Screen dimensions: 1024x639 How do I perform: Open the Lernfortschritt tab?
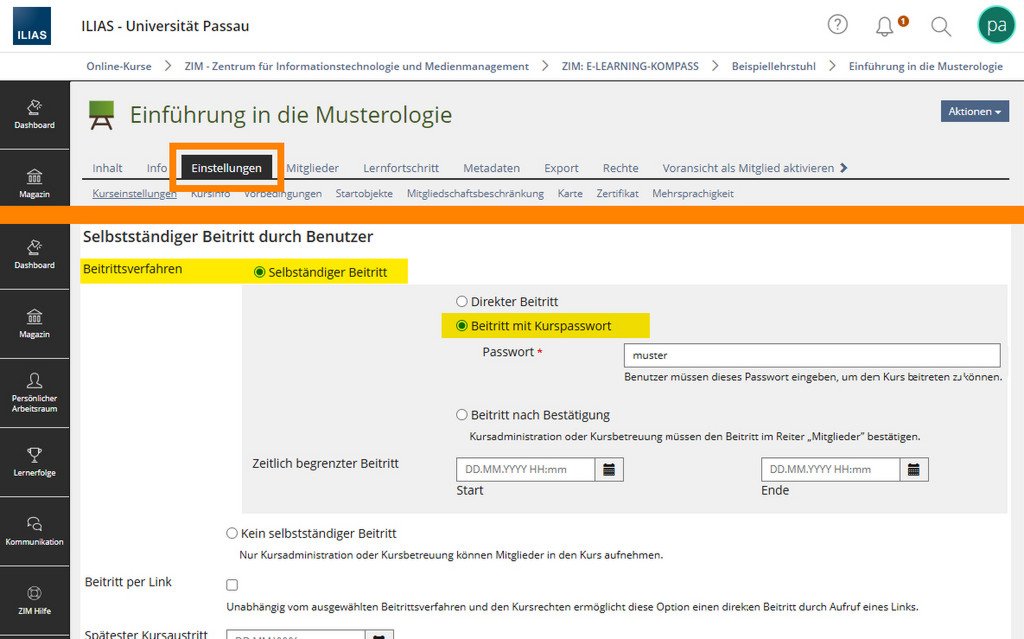(x=401, y=168)
